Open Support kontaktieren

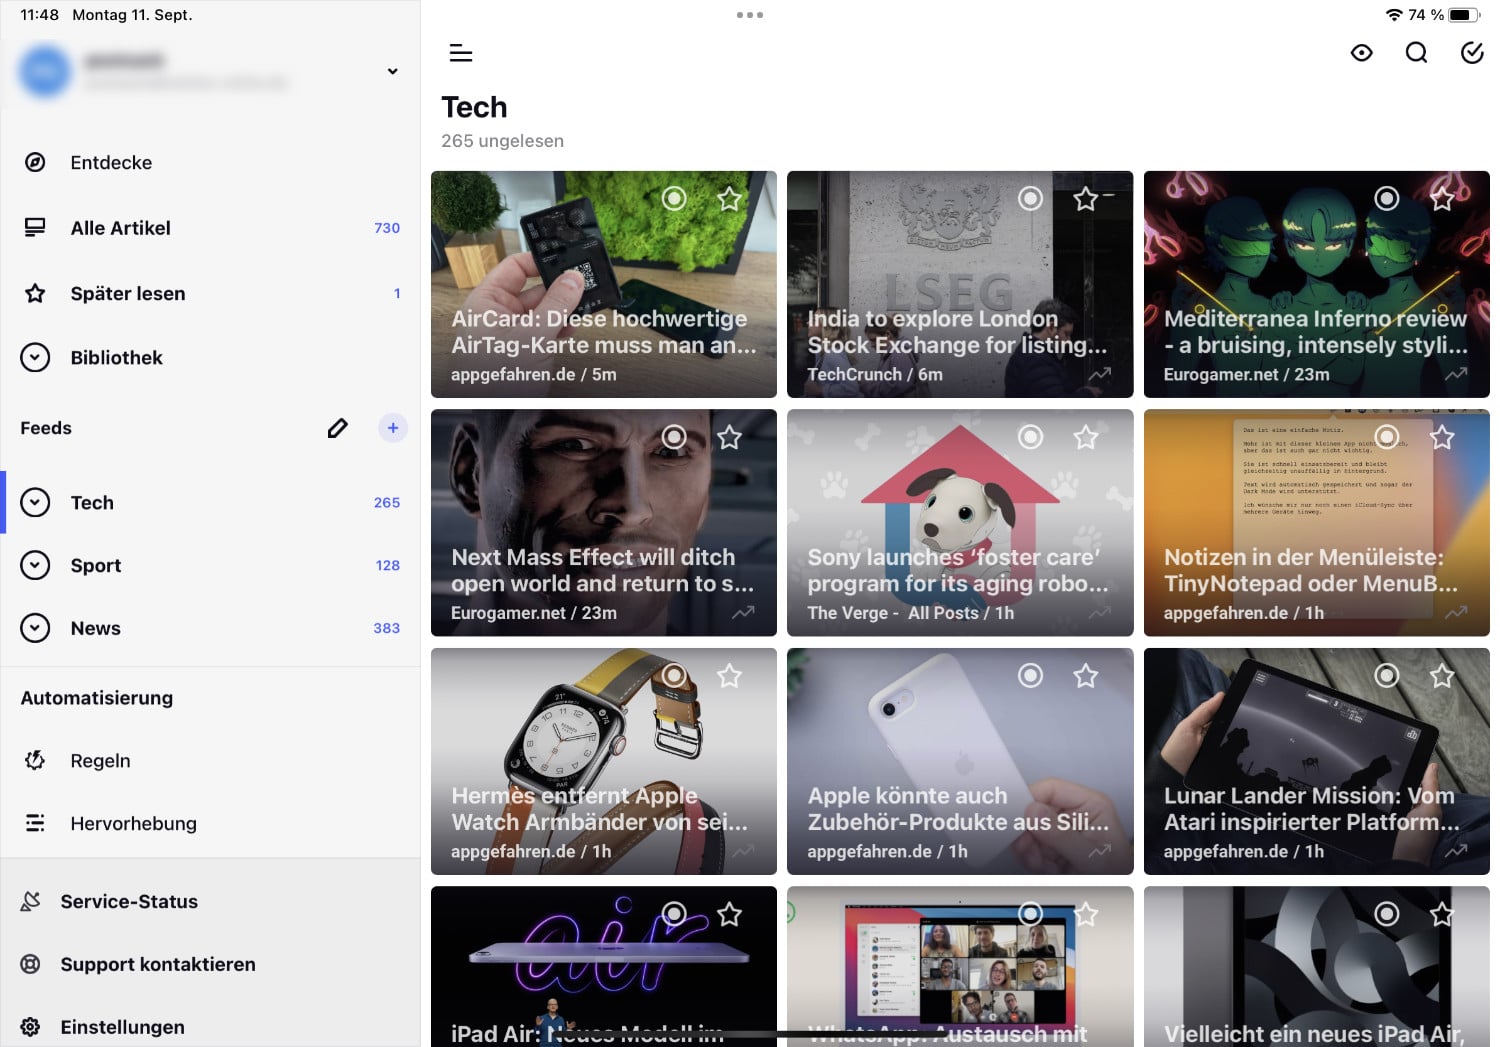tap(157, 964)
